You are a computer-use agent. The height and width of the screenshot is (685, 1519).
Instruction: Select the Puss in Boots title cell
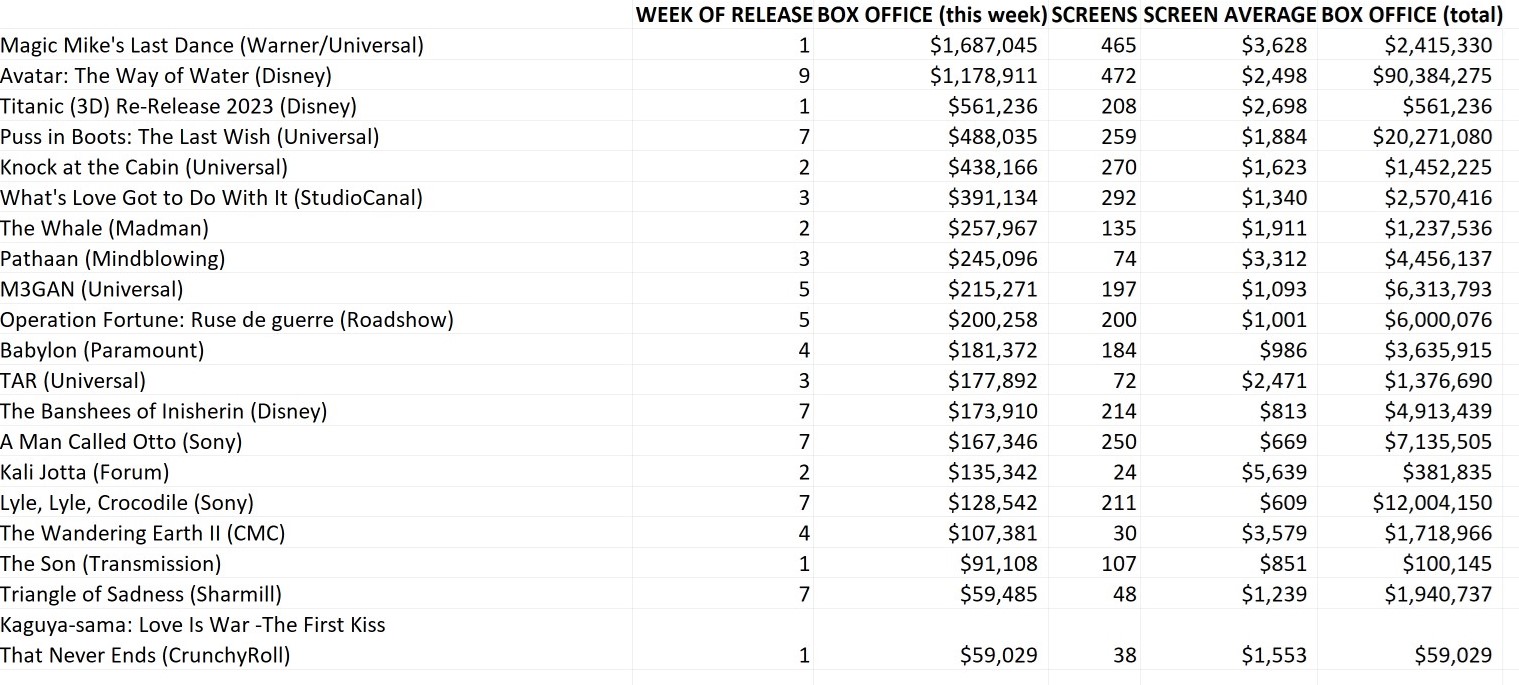(190, 137)
